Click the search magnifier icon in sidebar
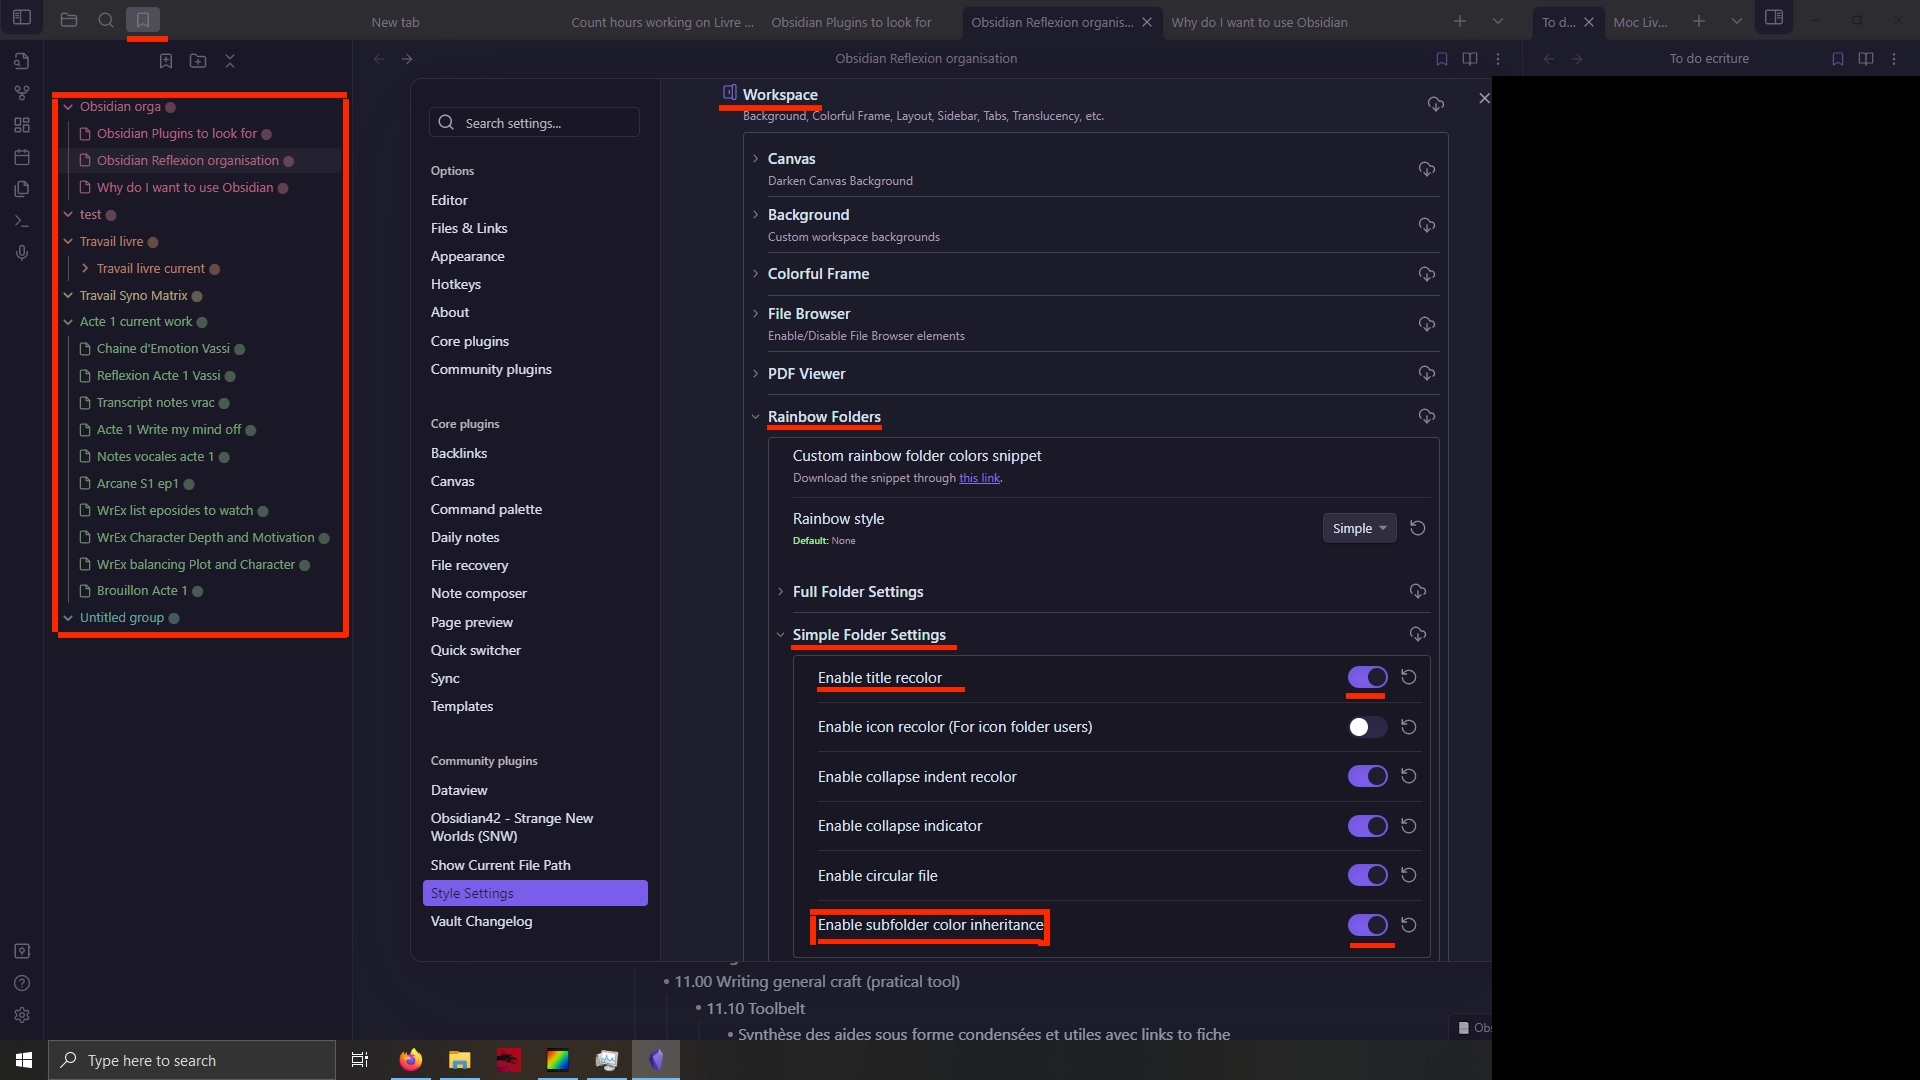Screen dimensions: 1920x1080 tap(105, 20)
